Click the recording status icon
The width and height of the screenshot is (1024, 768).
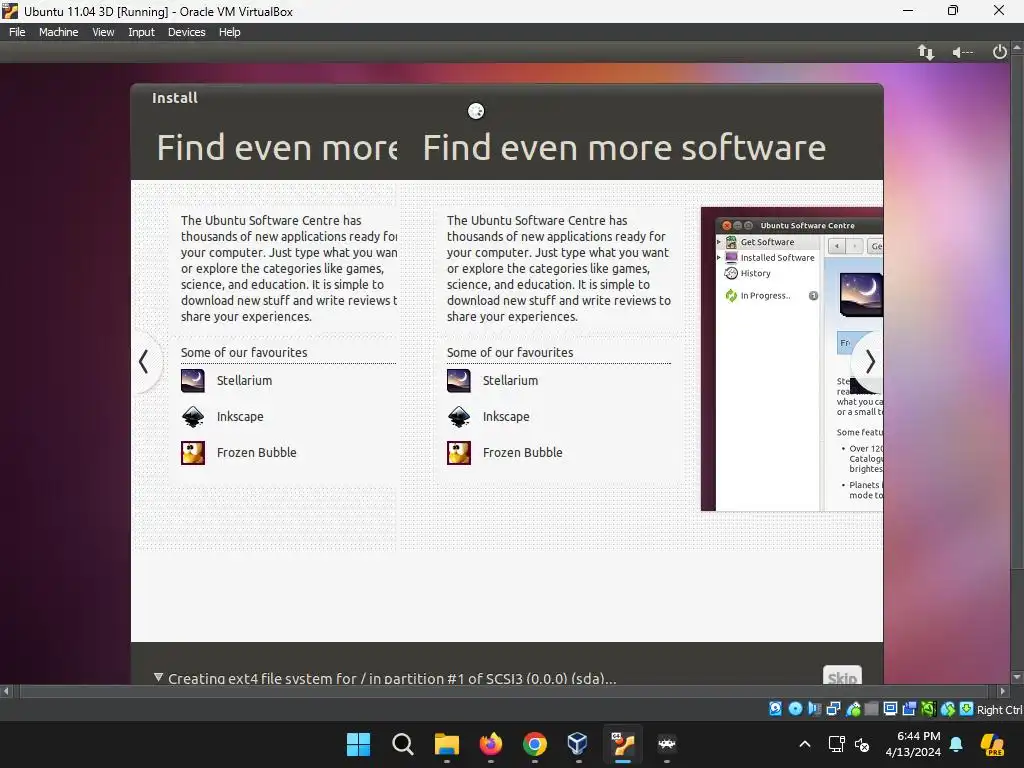pos(909,709)
